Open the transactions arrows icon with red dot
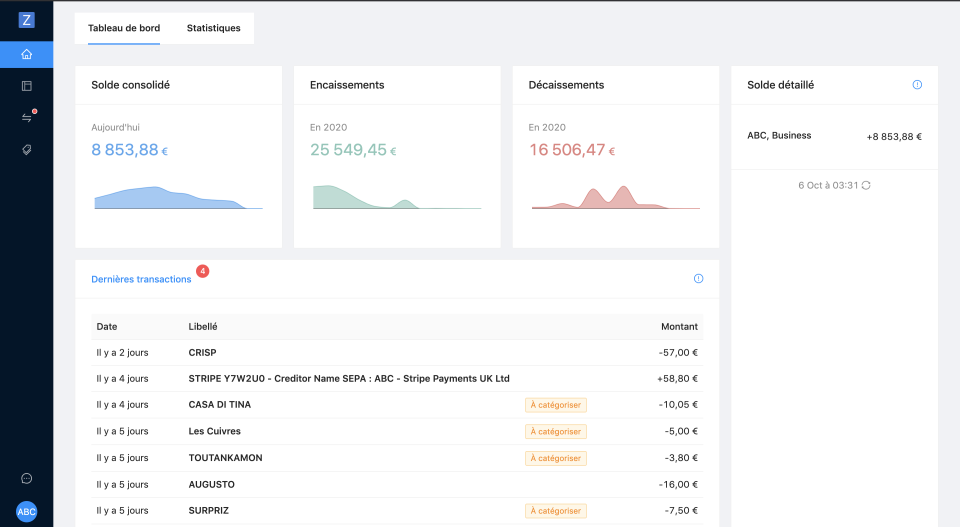This screenshot has width=960, height=527. pos(27,117)
